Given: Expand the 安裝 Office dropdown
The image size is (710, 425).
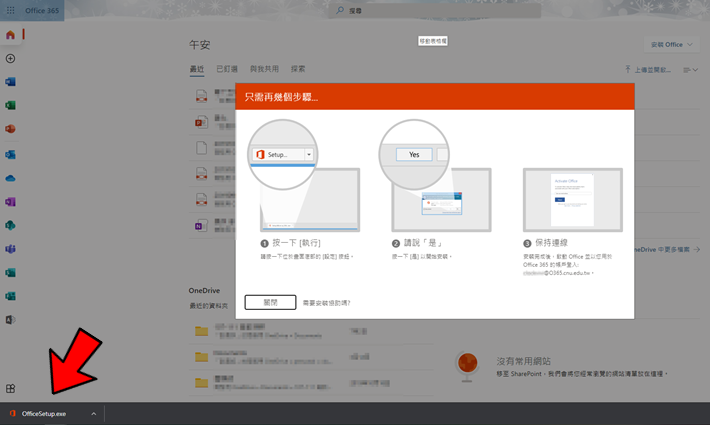Looking at the screenshot, I should coord(672,44).
